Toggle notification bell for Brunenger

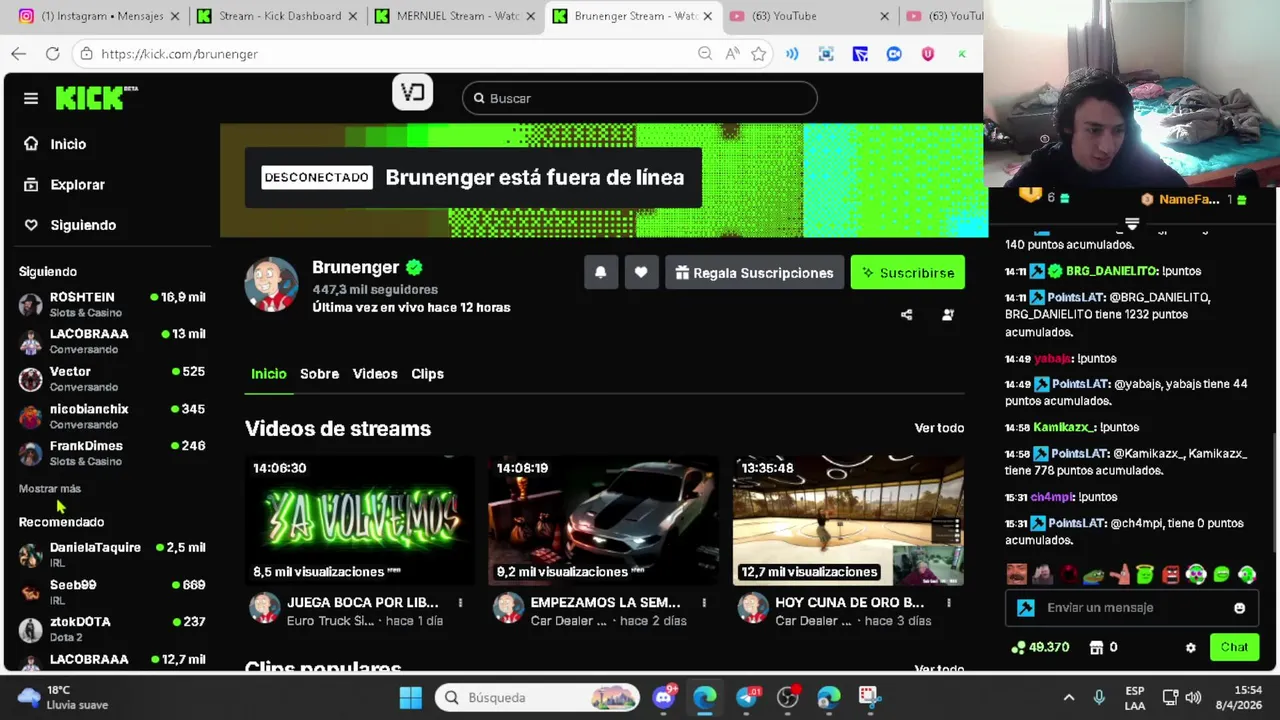pyautogui.click(x=601, y=272)
